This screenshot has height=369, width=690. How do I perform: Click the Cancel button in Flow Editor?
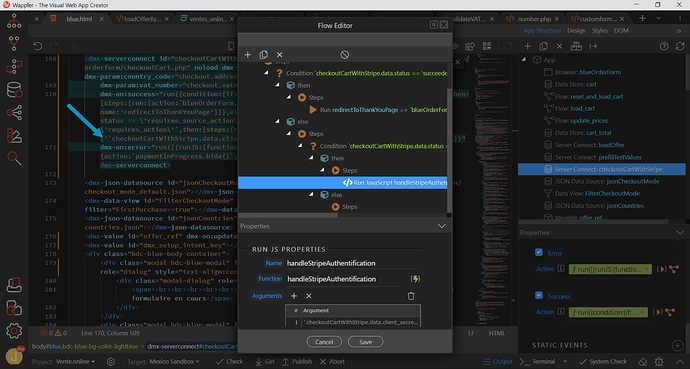(x=324, y=342)
